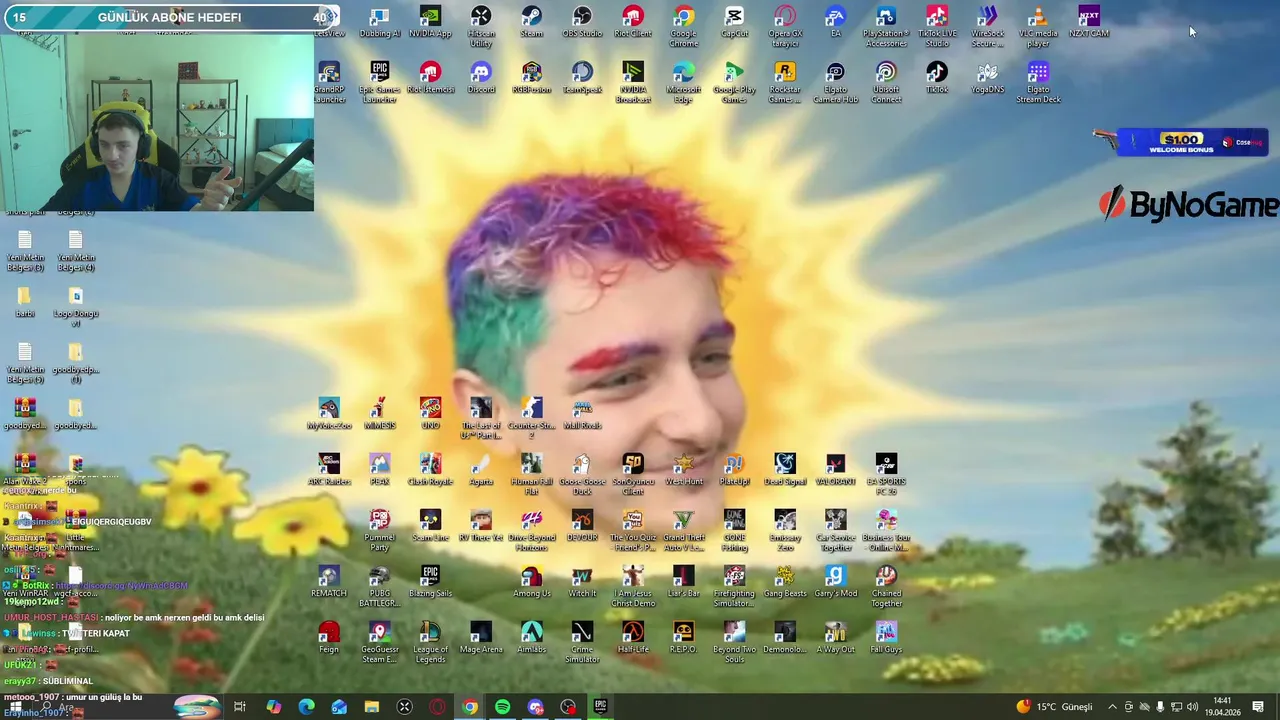The width and height of the screenshot is (1280, 720).
Task: Open the Aimlabs desktop shortcut
Action: tap(532, 637)
